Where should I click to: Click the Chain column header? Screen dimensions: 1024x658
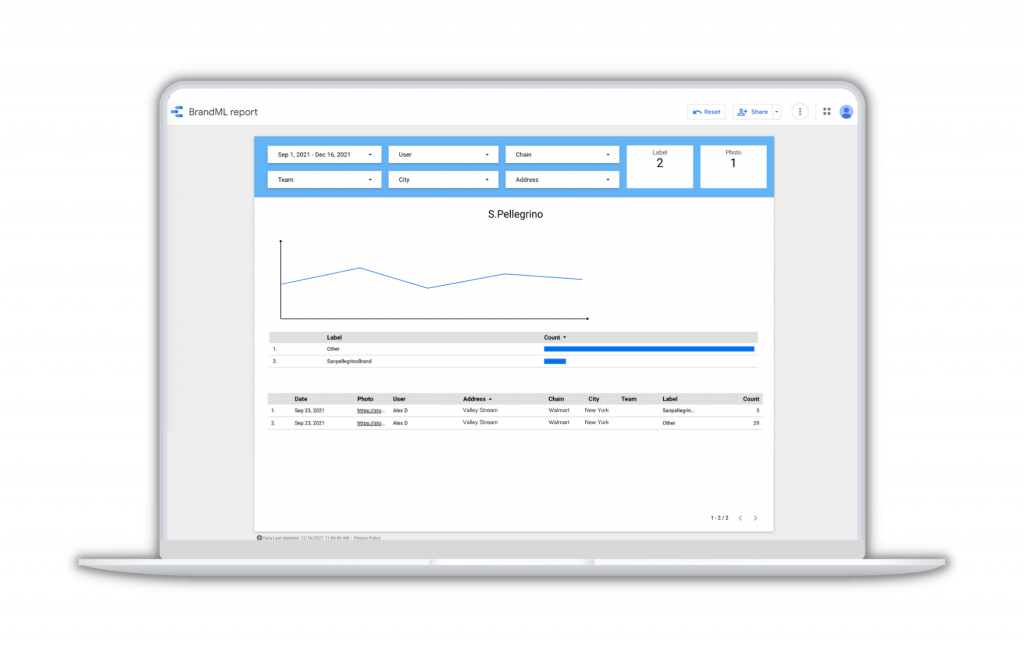tap(556, 399)
